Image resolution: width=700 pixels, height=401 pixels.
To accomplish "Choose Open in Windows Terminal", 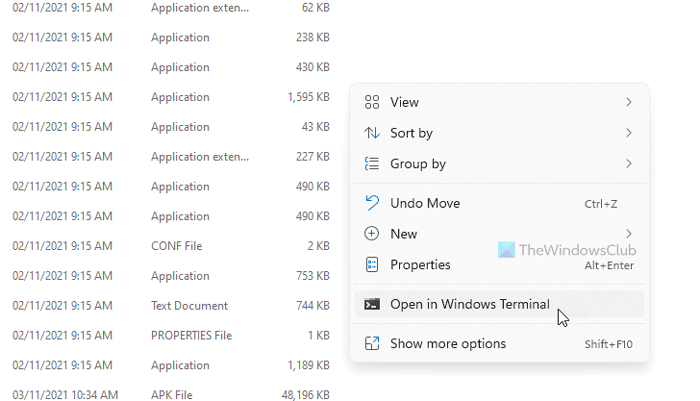I will coord(469,305).
